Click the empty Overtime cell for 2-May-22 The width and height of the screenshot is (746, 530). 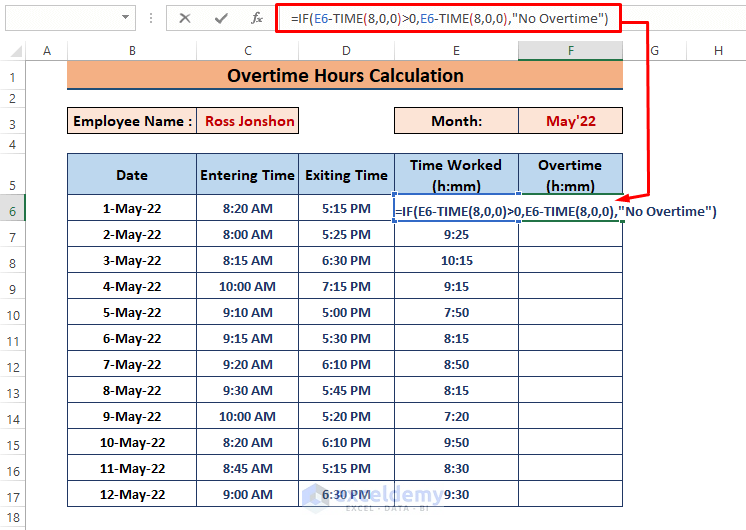click(570, 235)
